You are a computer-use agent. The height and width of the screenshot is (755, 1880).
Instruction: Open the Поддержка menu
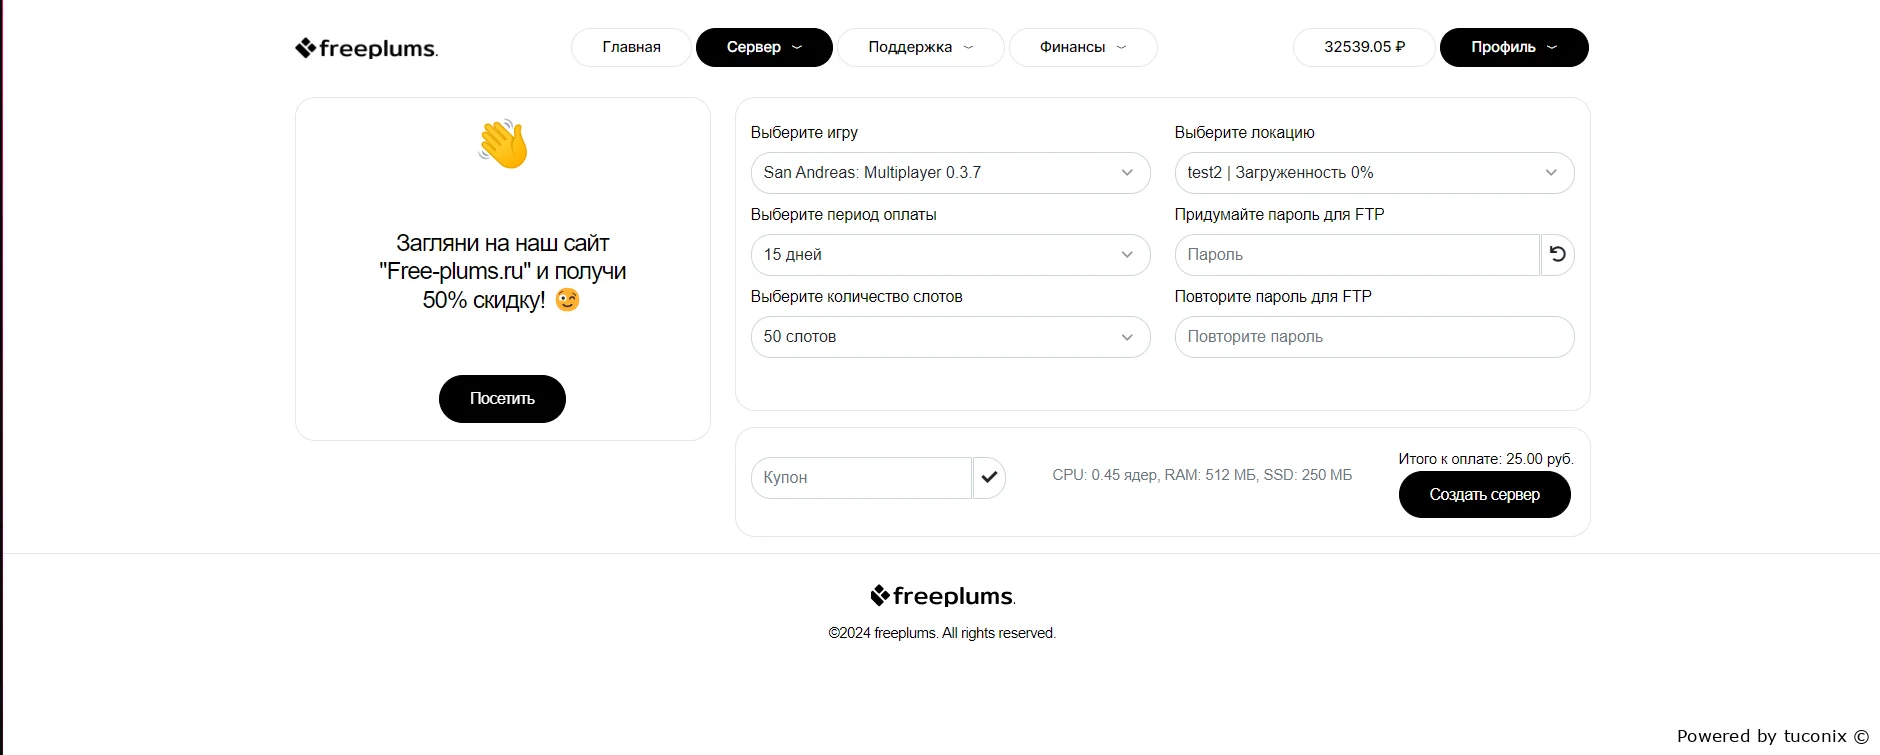(x=920, y=48)
